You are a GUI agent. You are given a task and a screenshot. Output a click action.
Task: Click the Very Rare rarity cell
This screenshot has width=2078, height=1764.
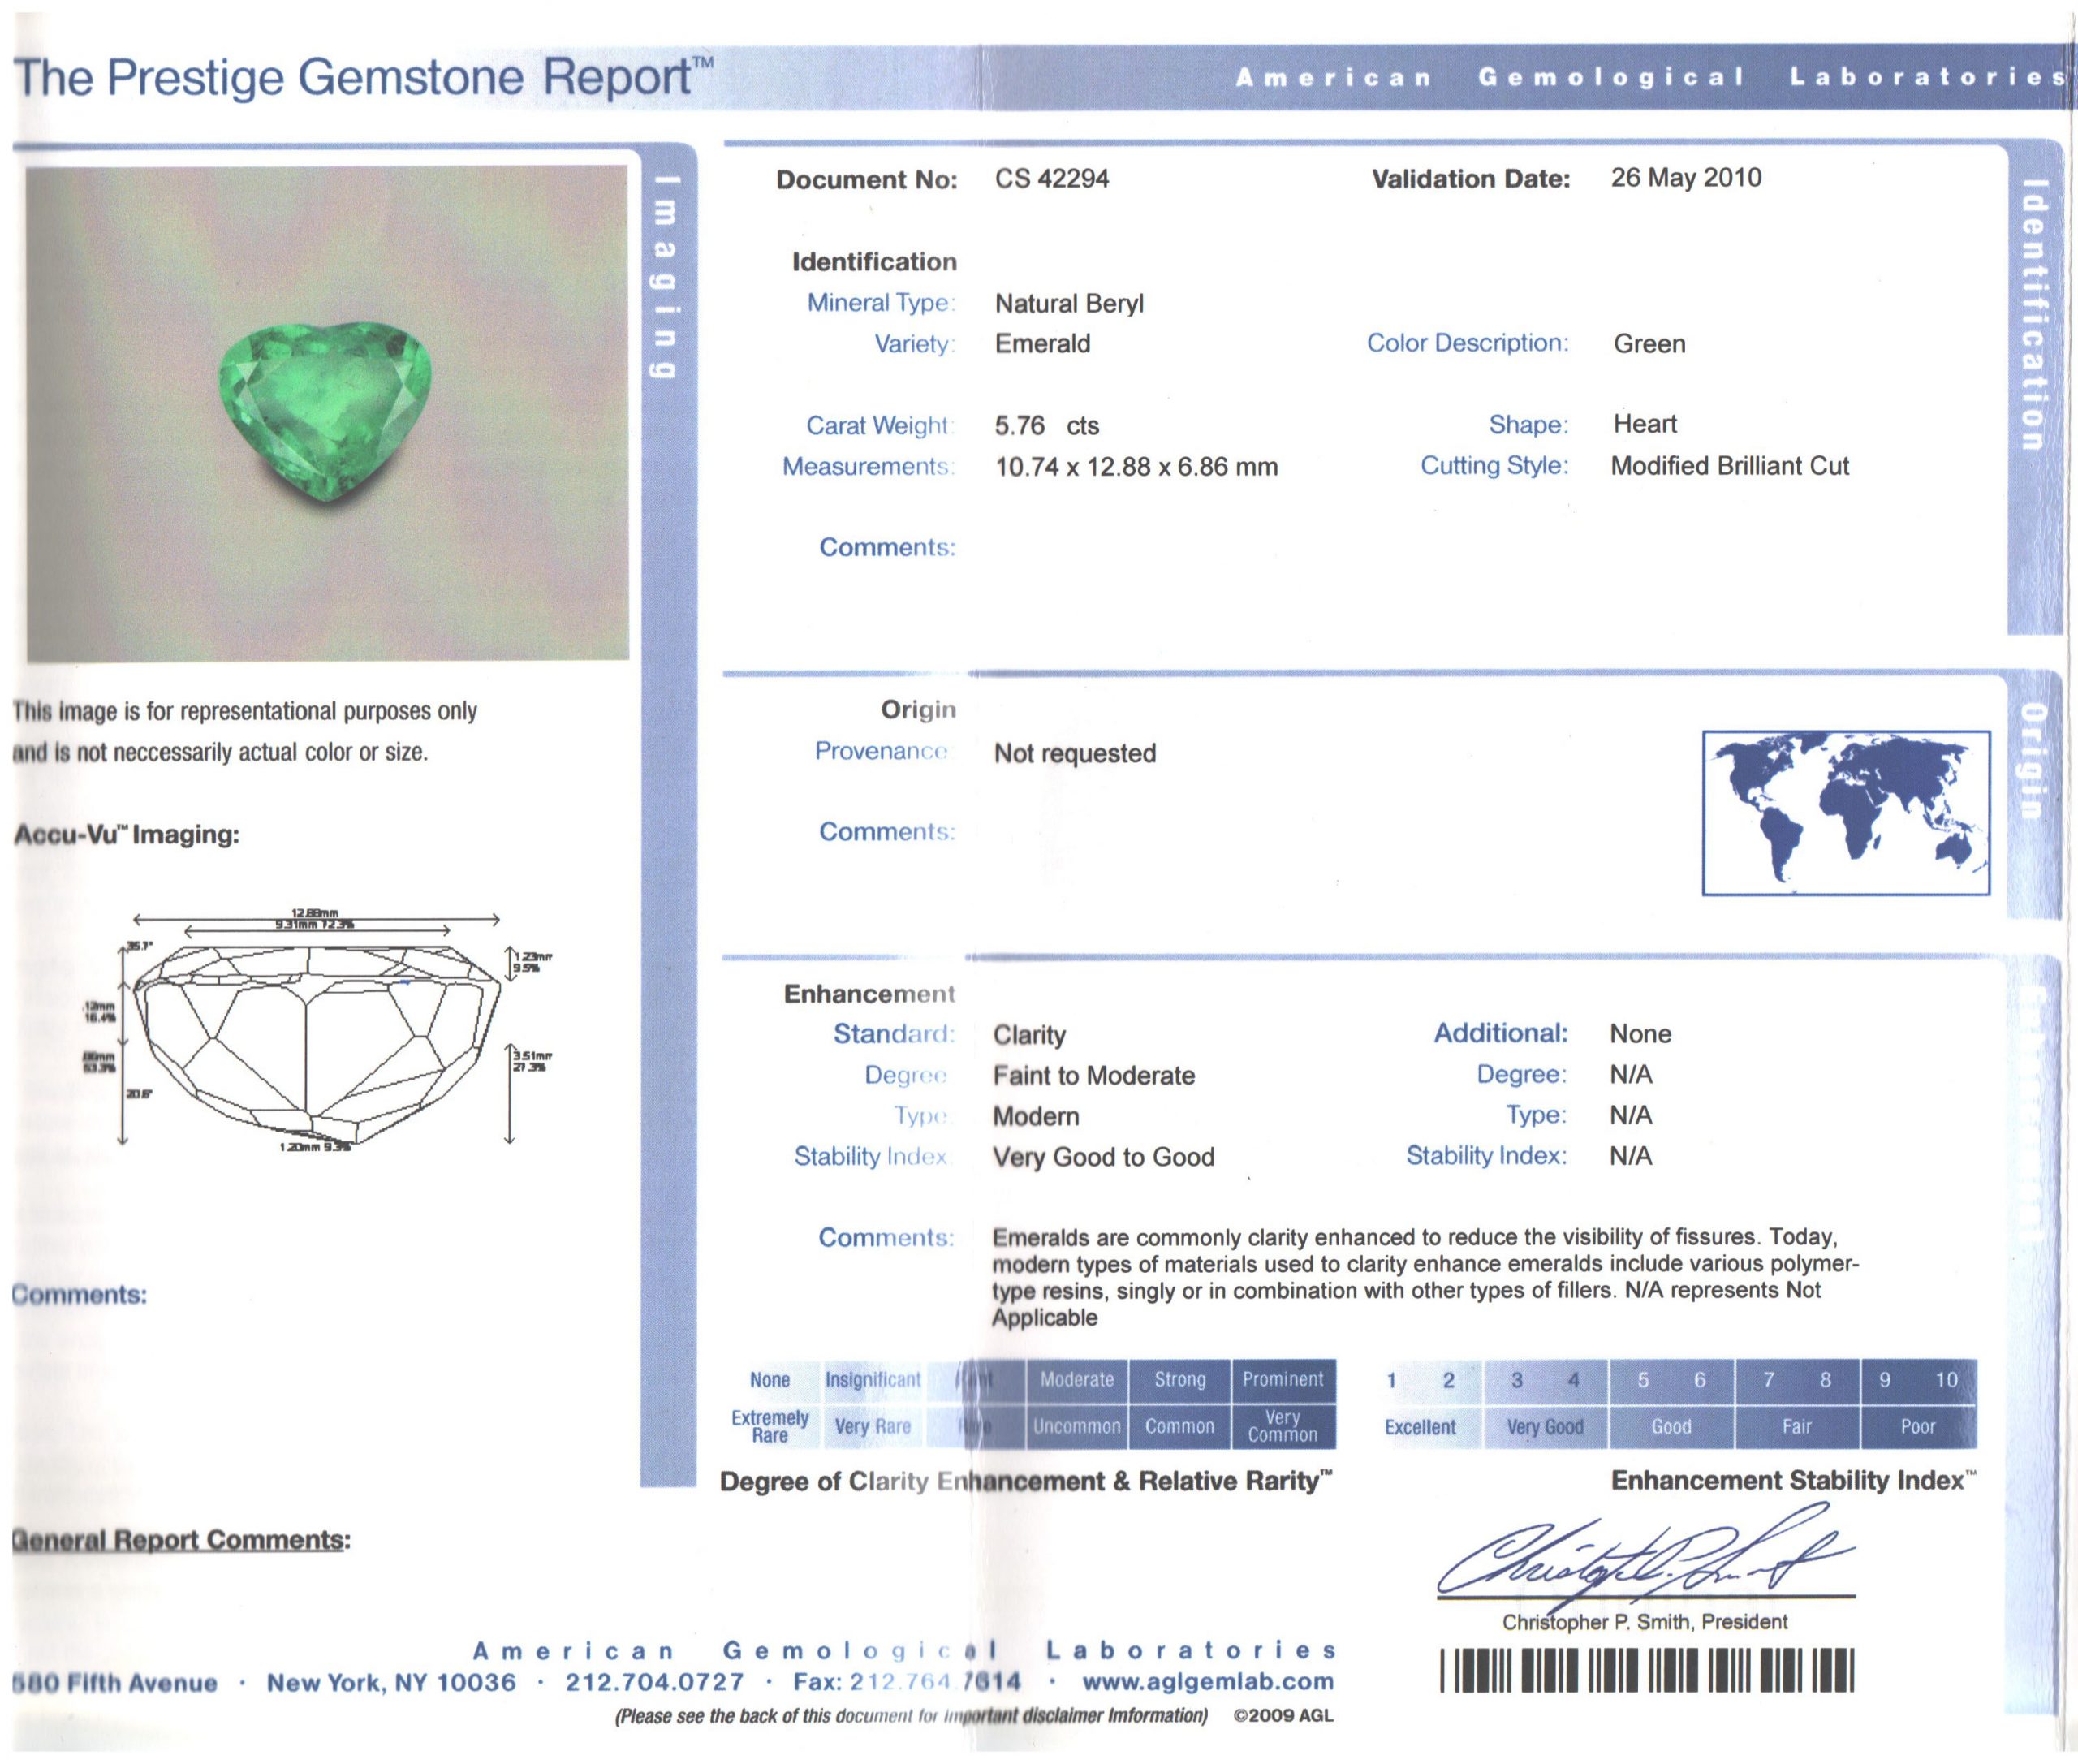pos(873,1427)
